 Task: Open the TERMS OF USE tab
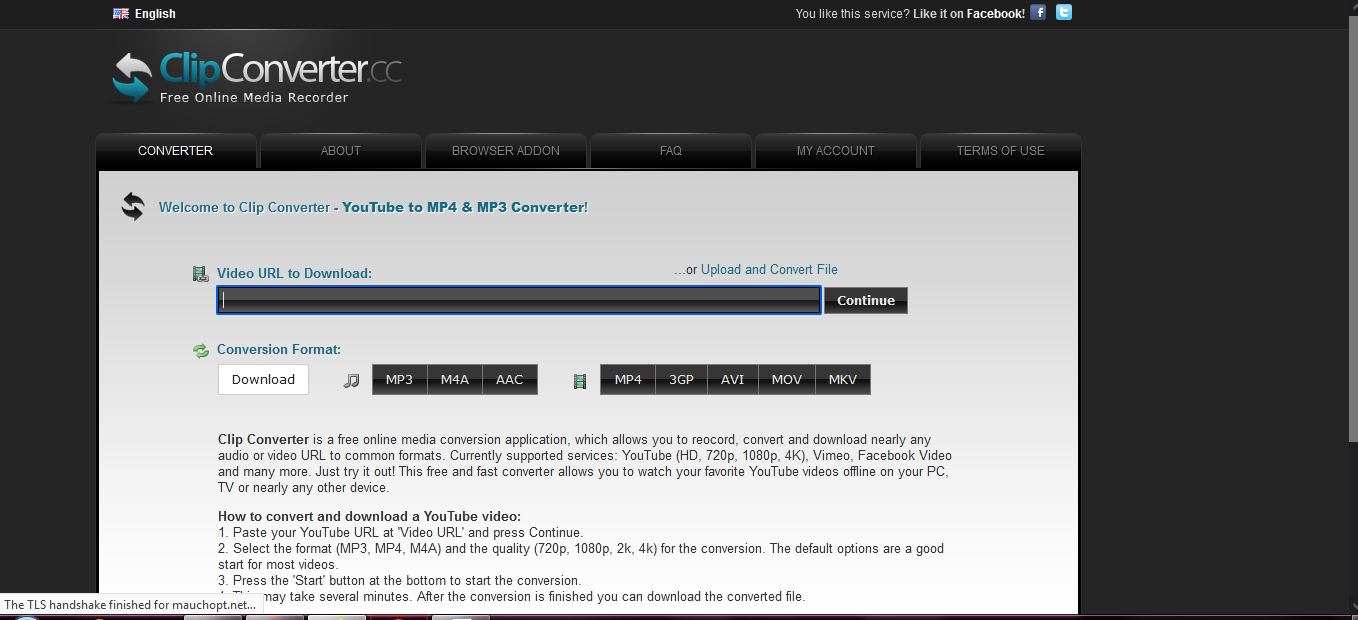click(1001, 151)
